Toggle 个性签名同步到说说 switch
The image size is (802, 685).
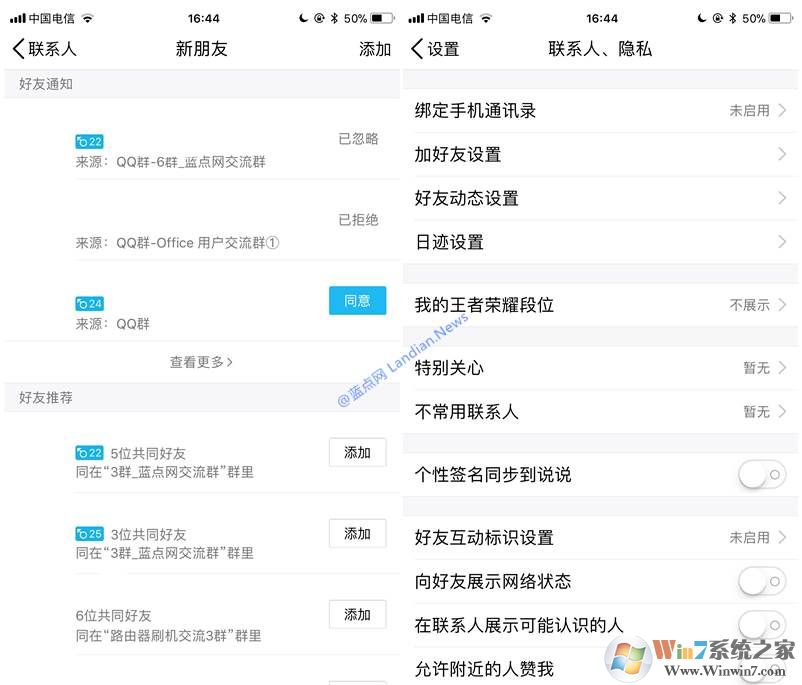click(762, 475)
